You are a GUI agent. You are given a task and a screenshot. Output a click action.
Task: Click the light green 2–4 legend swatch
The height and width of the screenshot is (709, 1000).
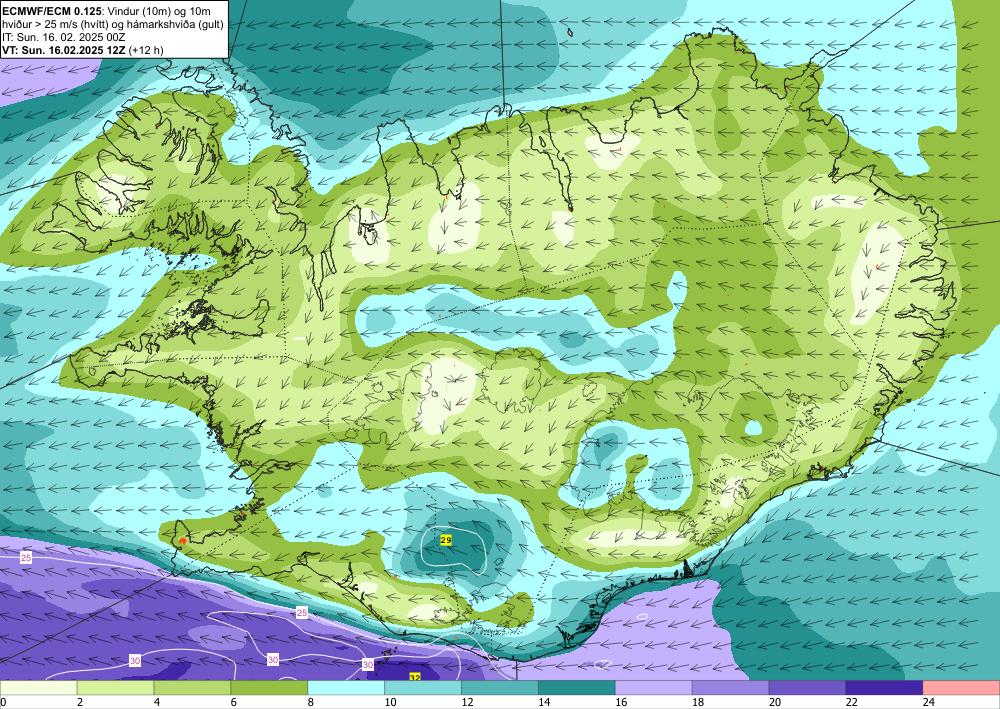click(x=115, y=688)
